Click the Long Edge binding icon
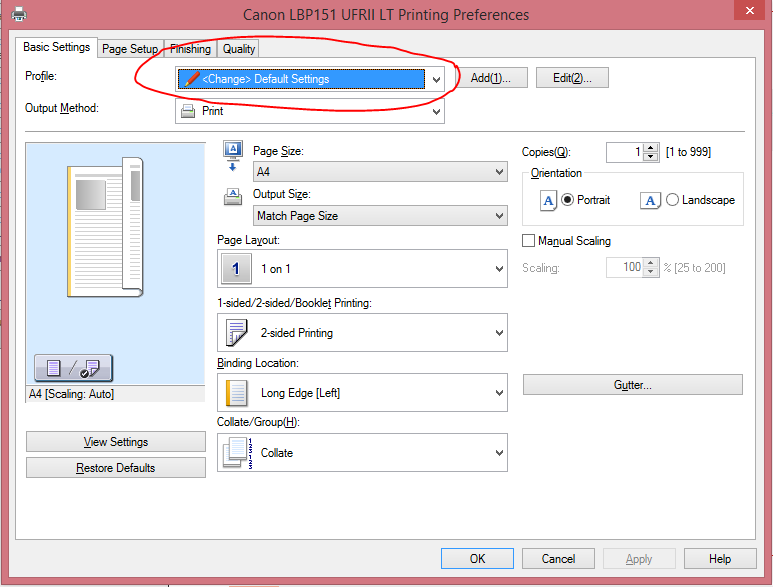The image size is (773, 587). (x=237, y=393)
